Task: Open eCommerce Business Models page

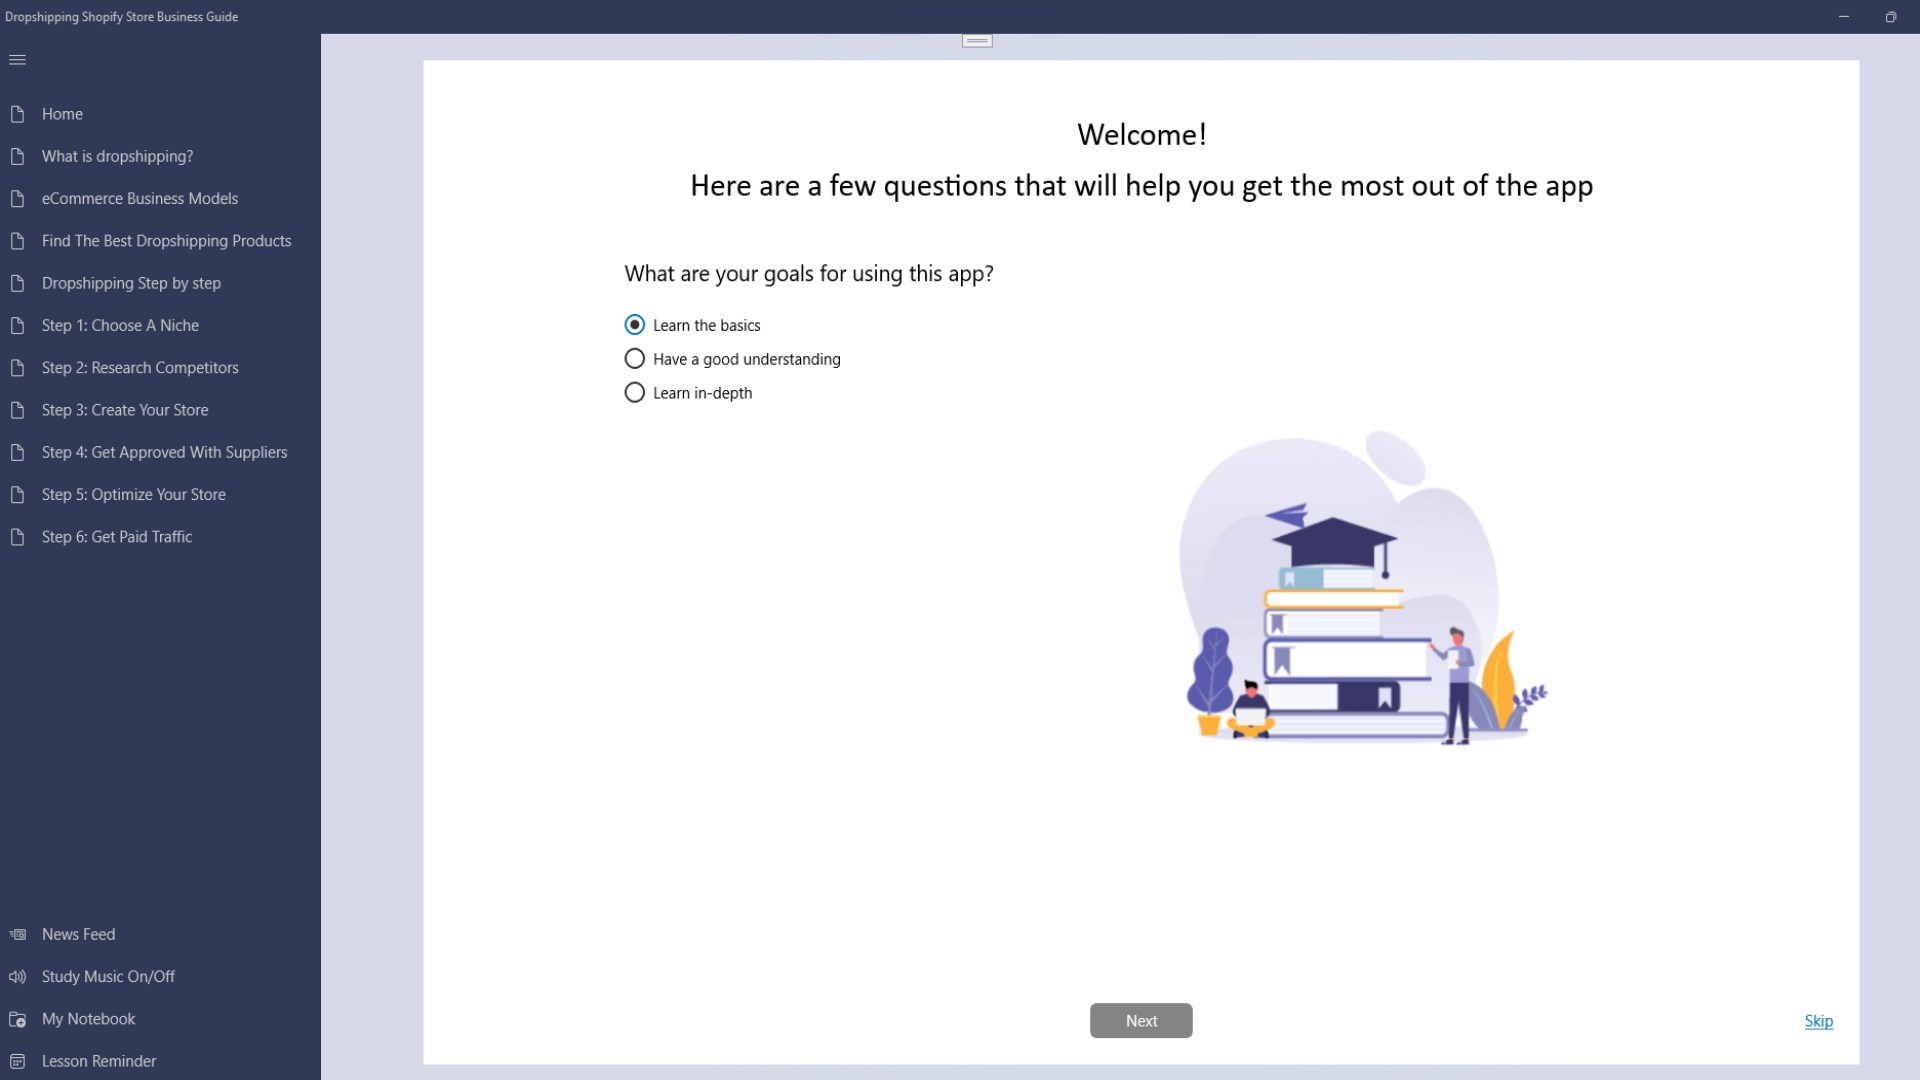Action: 139,198
